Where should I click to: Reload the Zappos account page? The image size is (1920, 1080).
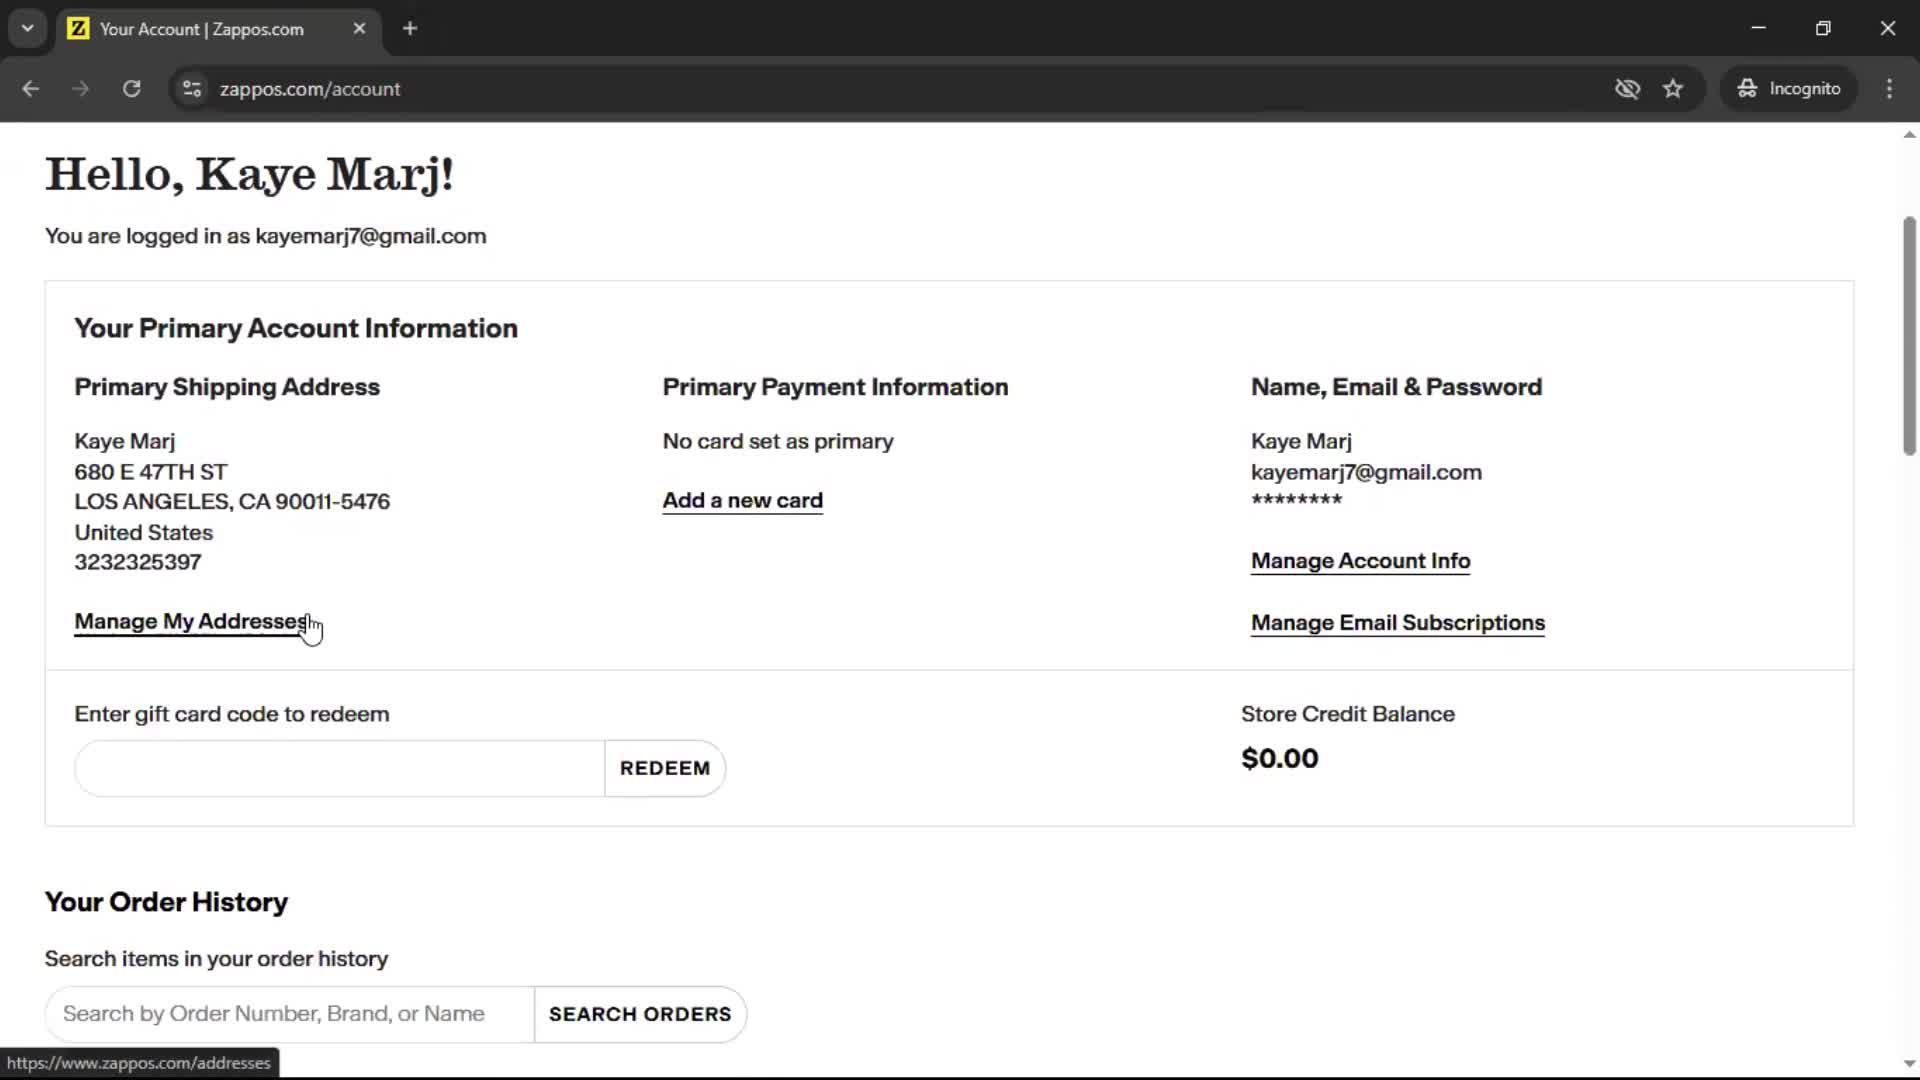tap(131, 89)
